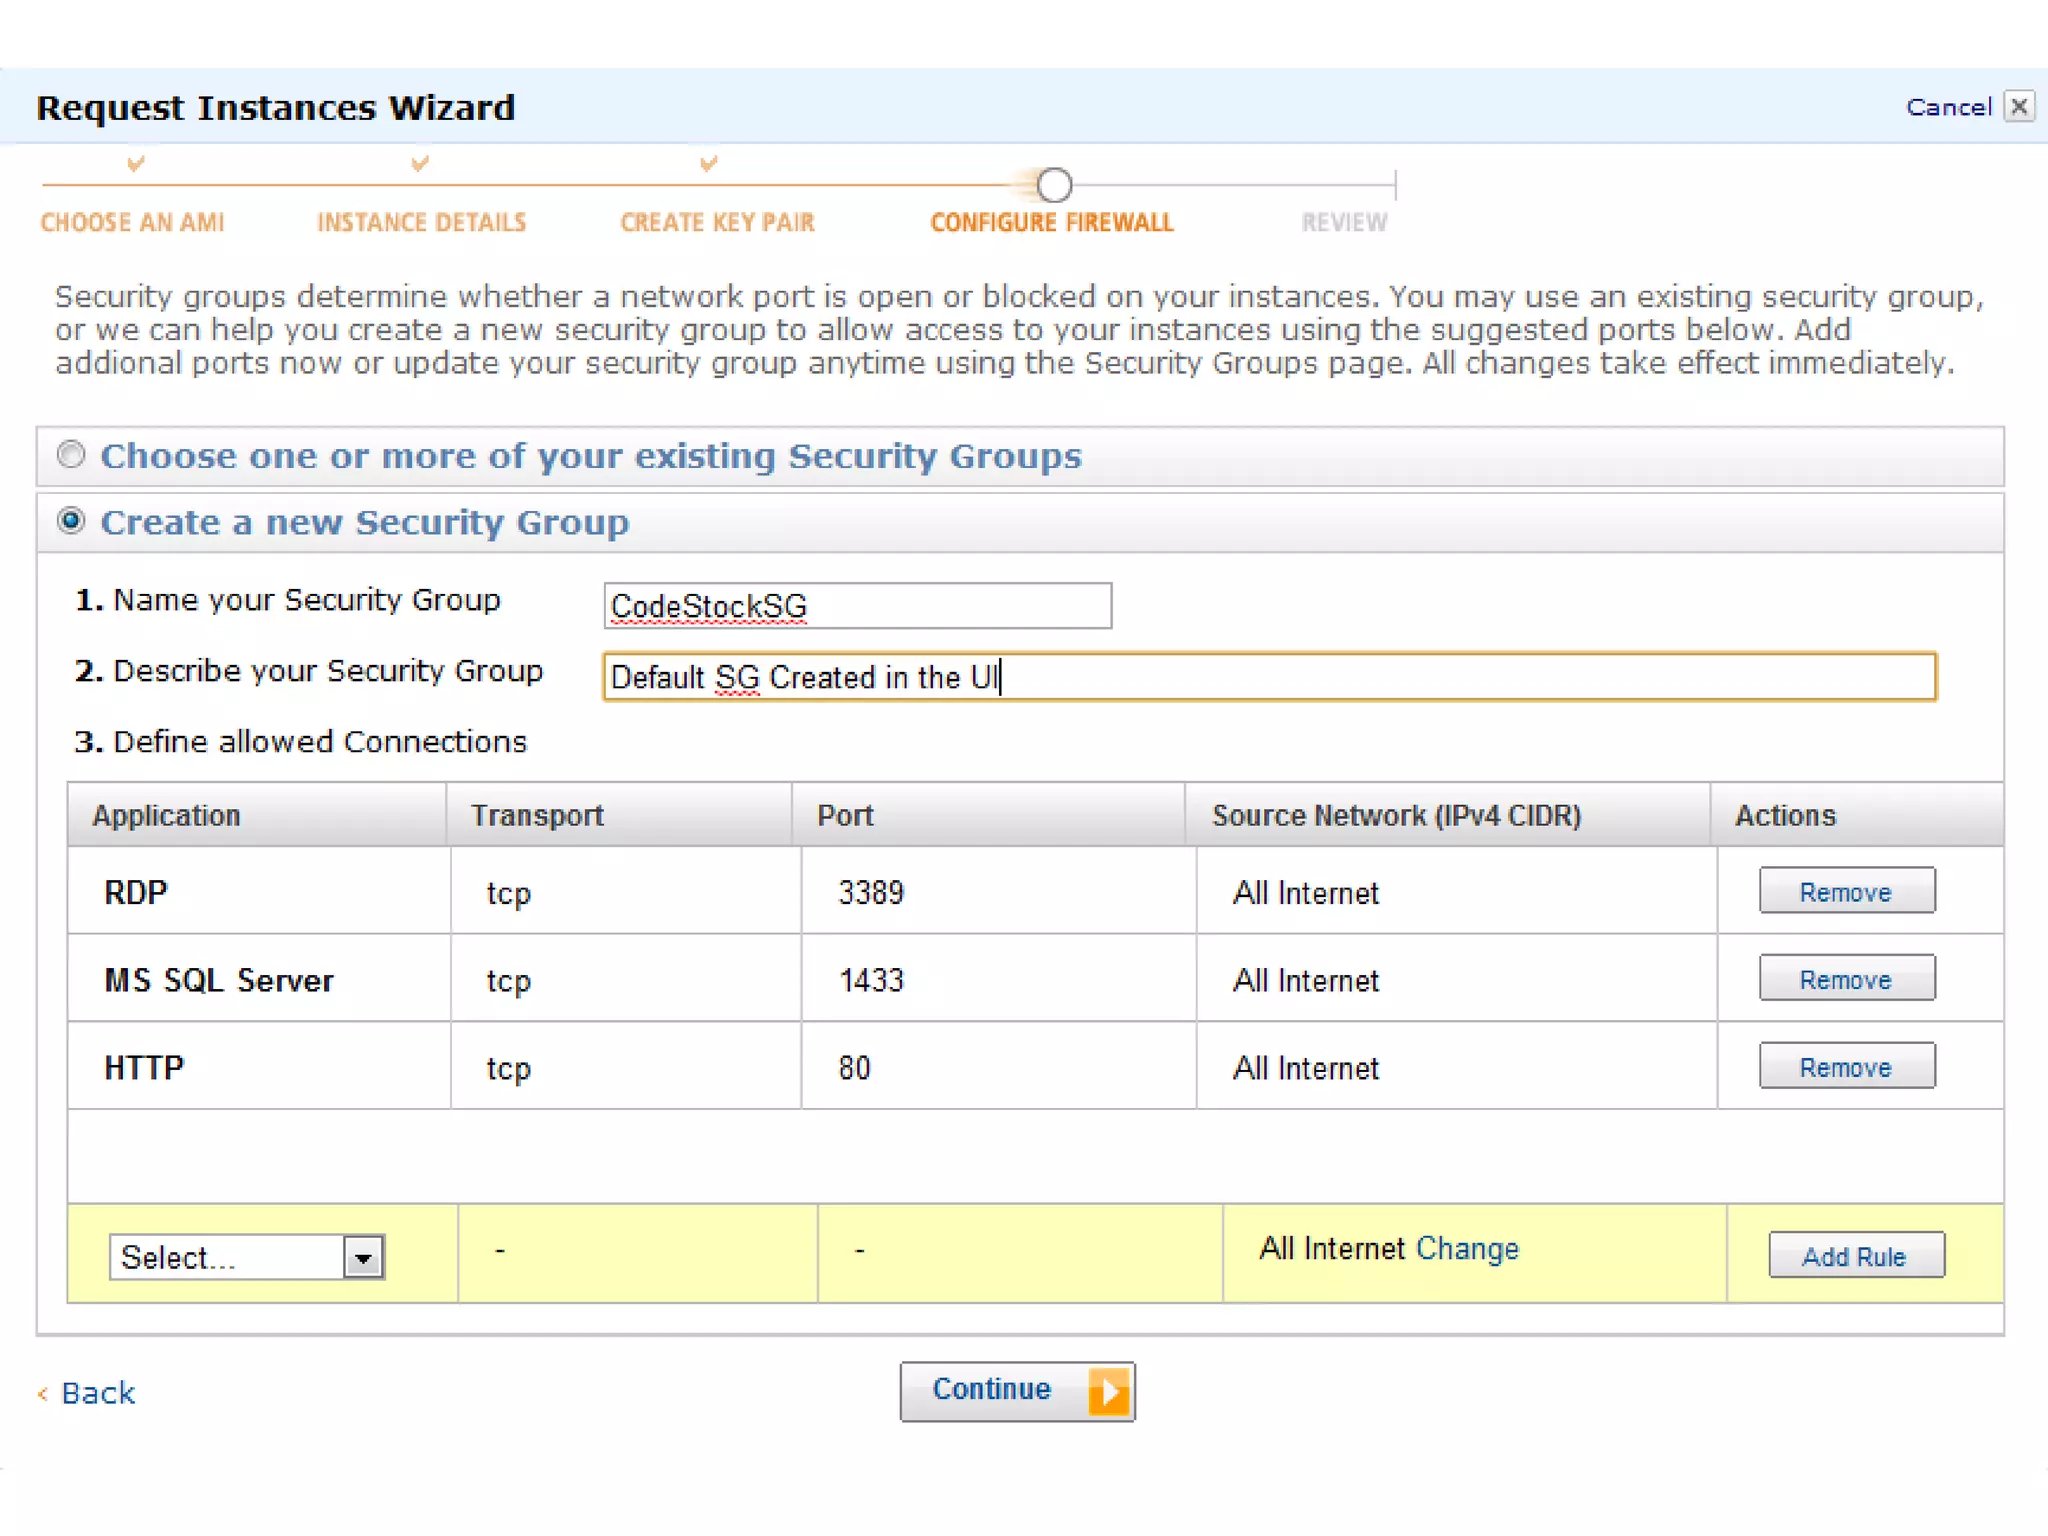This screenshot has height=1536, width=2048.
Task: Click the checkmark above Create Key Pair
Action: pyautogui.click(x=708, y=163)
